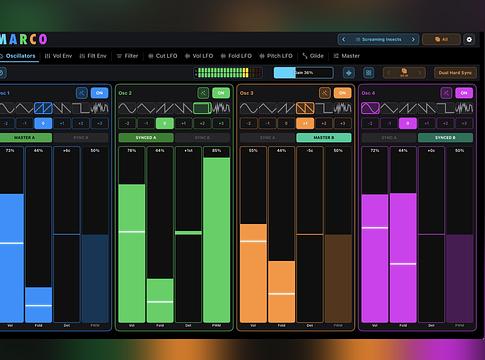Open the Screaming Insects preset list
The width and height of the screenshot is (485, 360).
point(378,39)
